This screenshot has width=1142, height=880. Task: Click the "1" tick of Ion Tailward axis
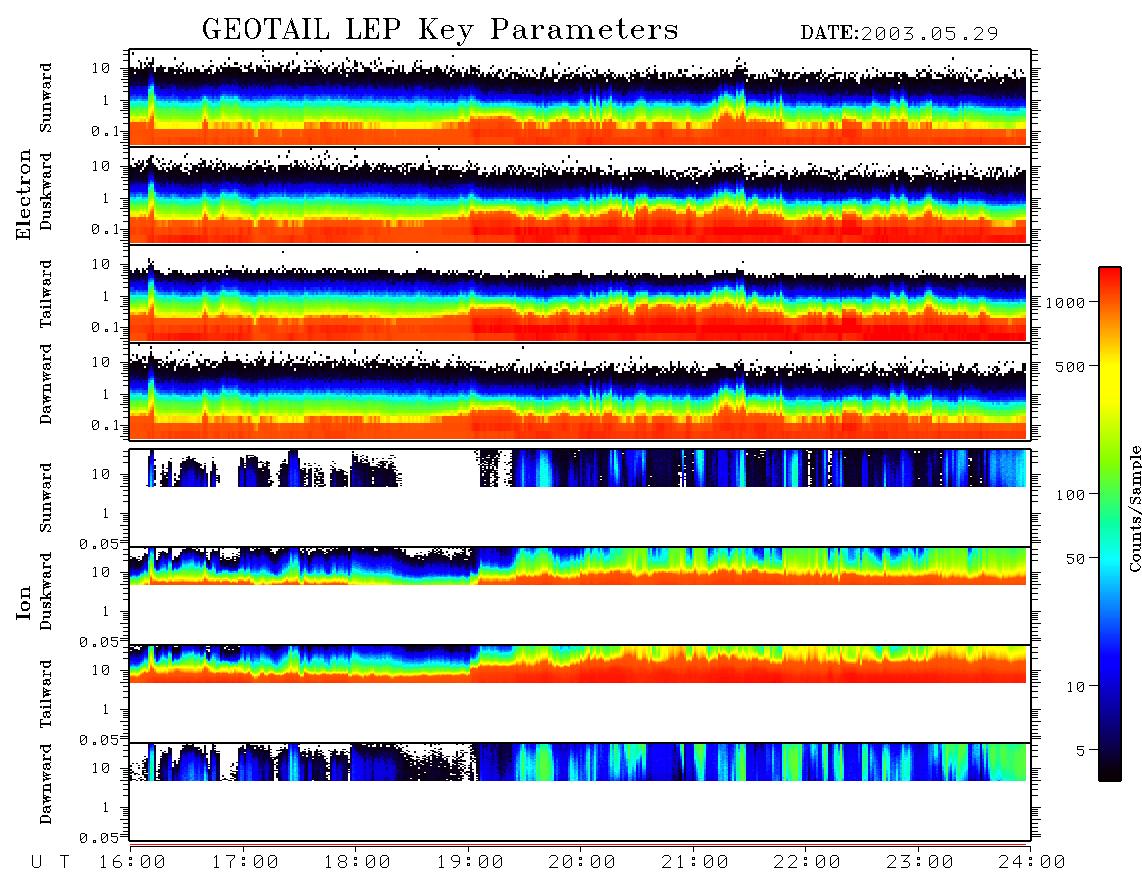pos(106,710)
